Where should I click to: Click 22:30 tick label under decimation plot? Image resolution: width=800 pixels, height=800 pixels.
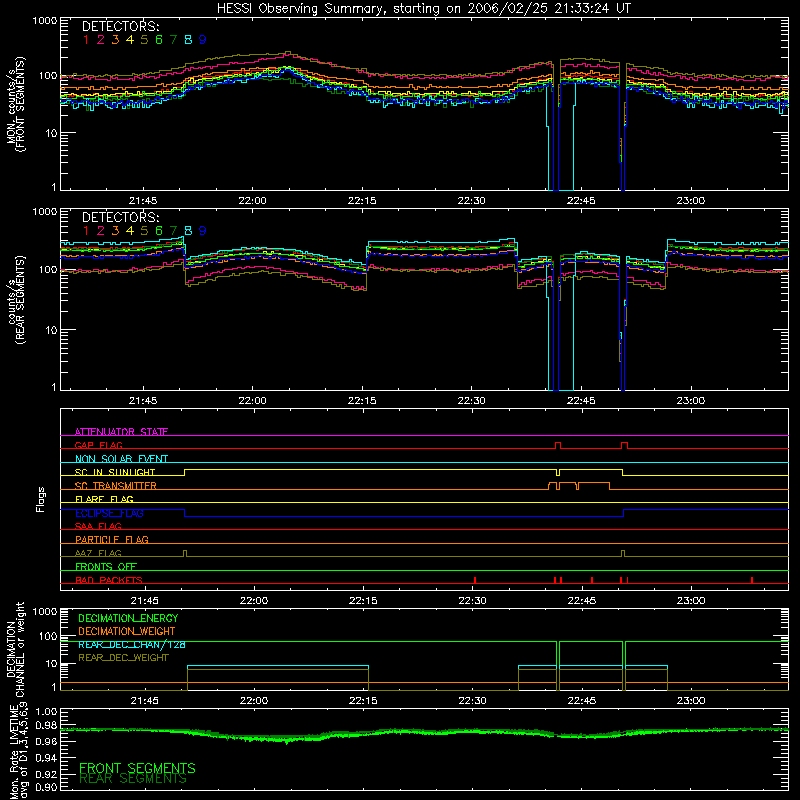472,701
